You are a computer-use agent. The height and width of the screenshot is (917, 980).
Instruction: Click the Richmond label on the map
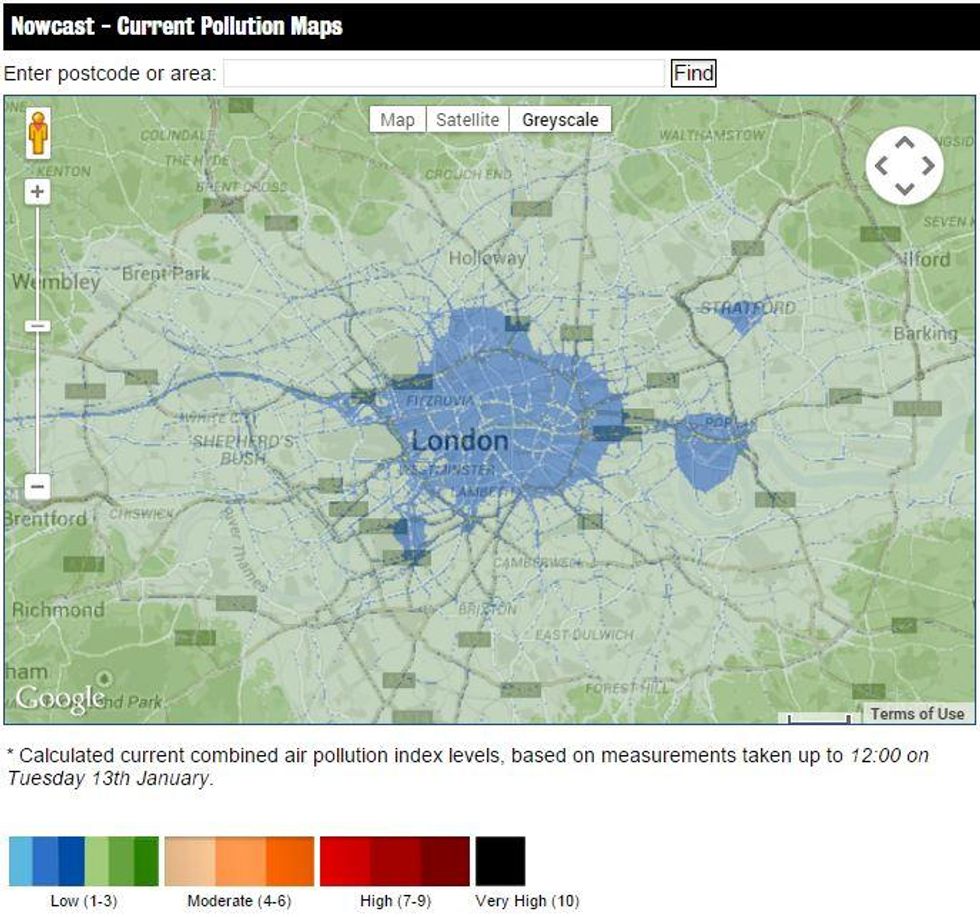pos(57,609)
